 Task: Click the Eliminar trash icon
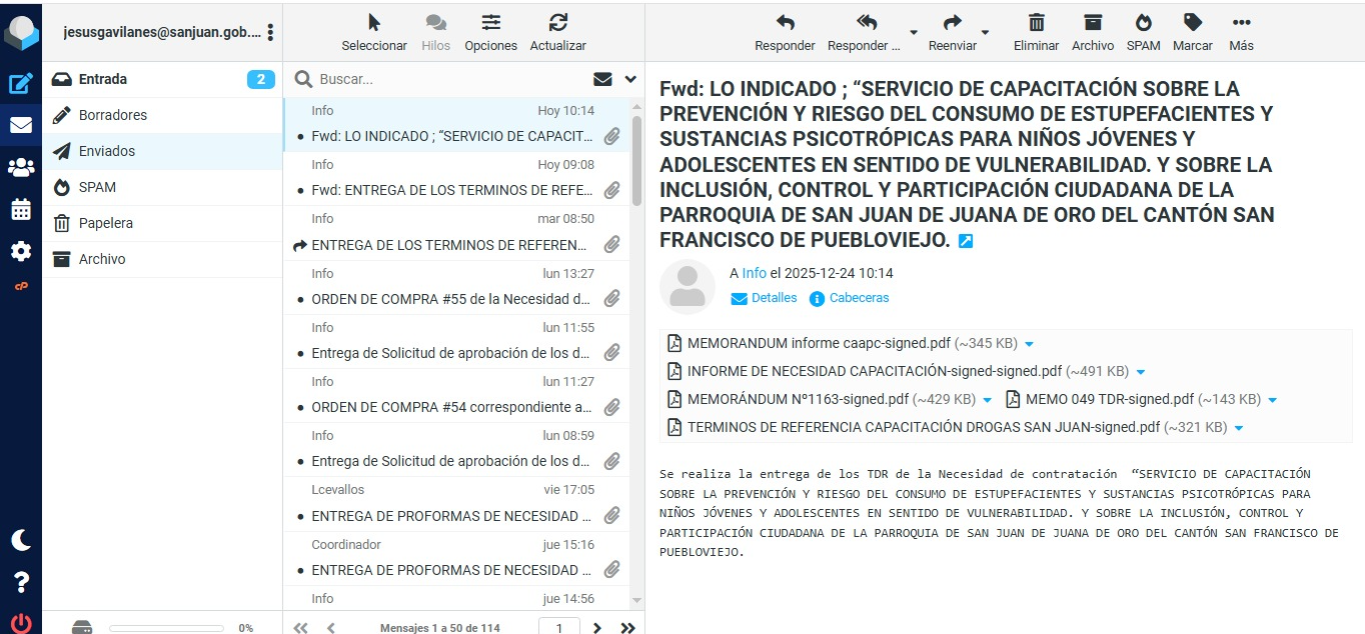[1036, 31]
